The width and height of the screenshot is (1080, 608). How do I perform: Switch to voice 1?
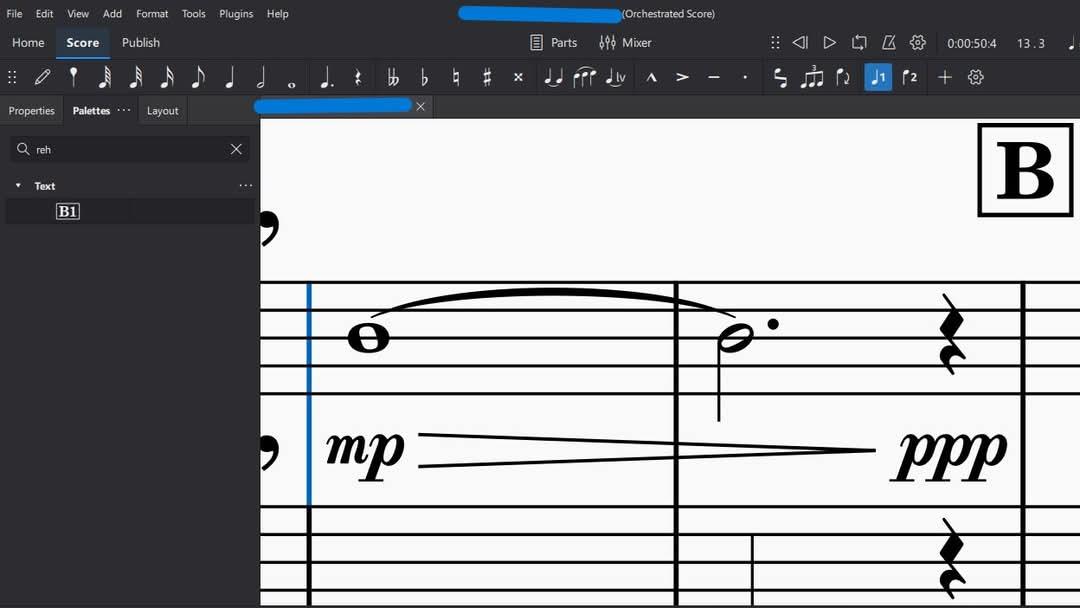pos(878,77)
